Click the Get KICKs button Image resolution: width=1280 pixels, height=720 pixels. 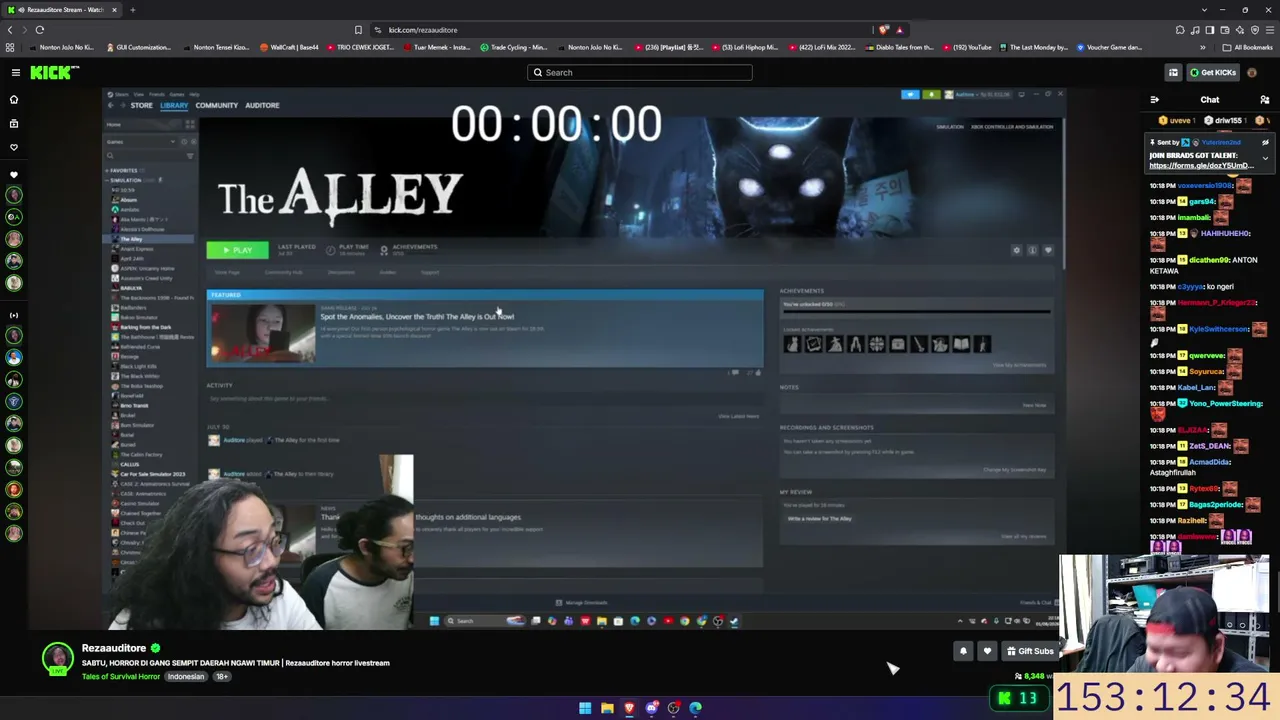(x=1212, y=72)
